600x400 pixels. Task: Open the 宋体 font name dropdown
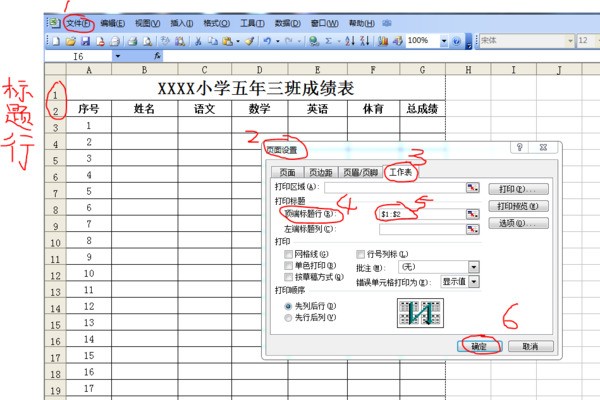[x=570, y=41]
